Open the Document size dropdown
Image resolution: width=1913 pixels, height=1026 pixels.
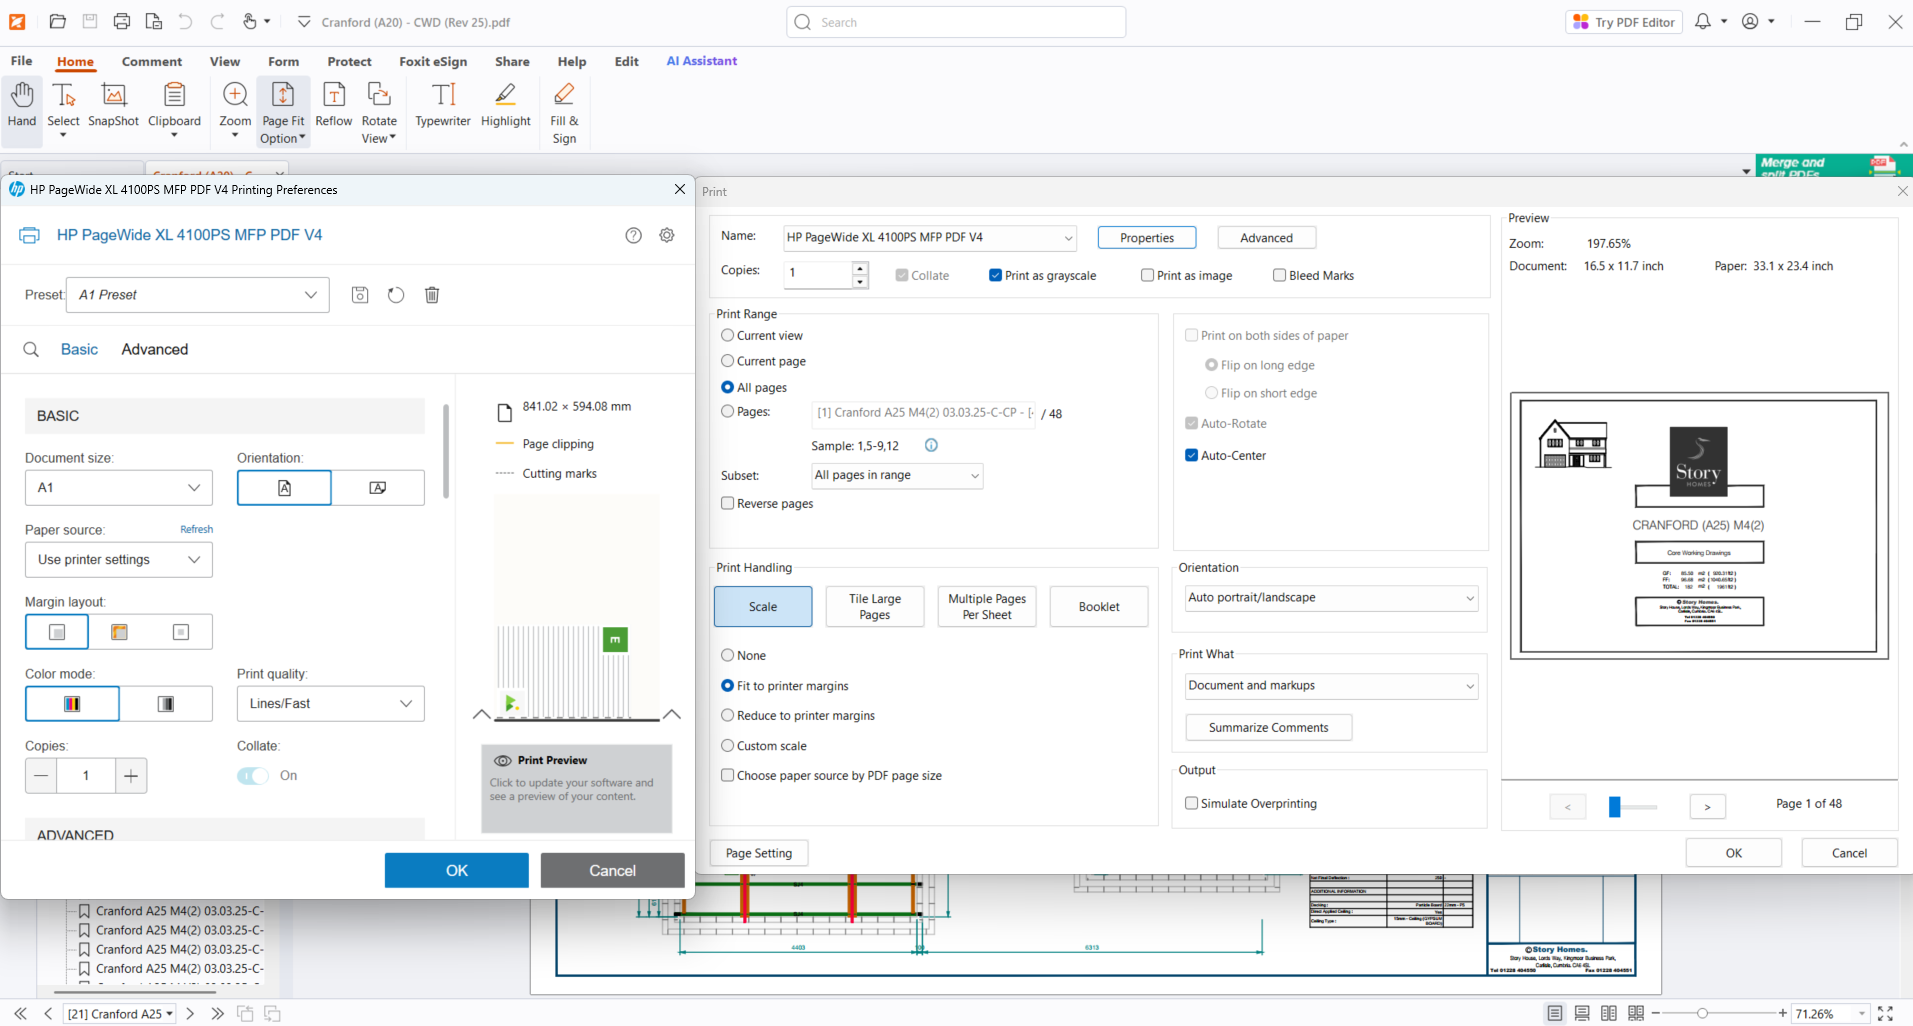[119, 488]
